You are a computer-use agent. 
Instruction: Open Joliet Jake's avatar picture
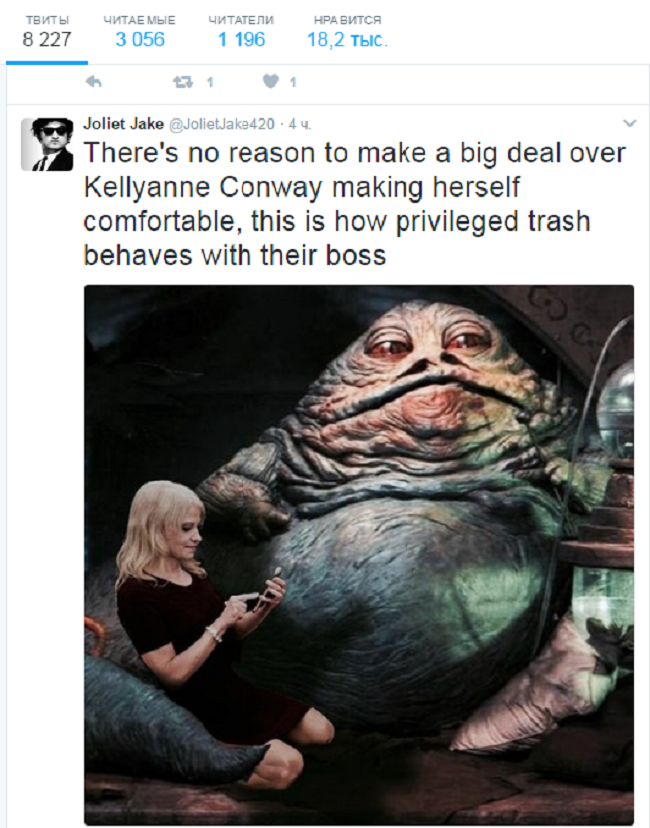pos(47,144)
